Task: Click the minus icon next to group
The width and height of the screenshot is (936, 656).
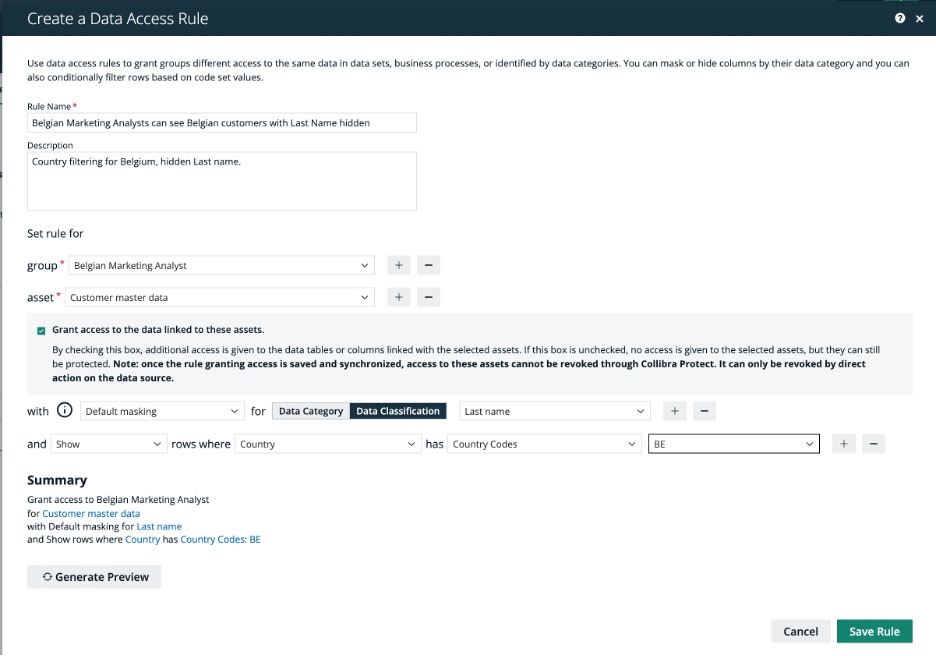Action: coord(428,265)
